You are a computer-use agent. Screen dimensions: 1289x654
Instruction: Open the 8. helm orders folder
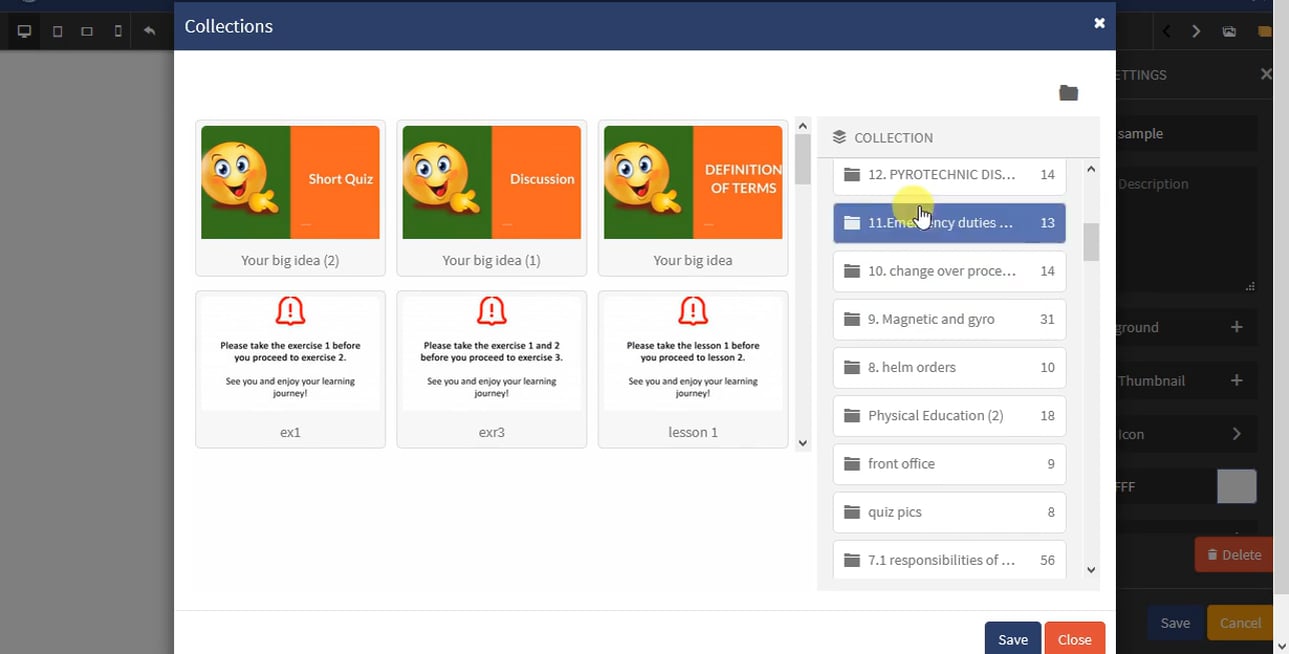(x=949, y=367)
